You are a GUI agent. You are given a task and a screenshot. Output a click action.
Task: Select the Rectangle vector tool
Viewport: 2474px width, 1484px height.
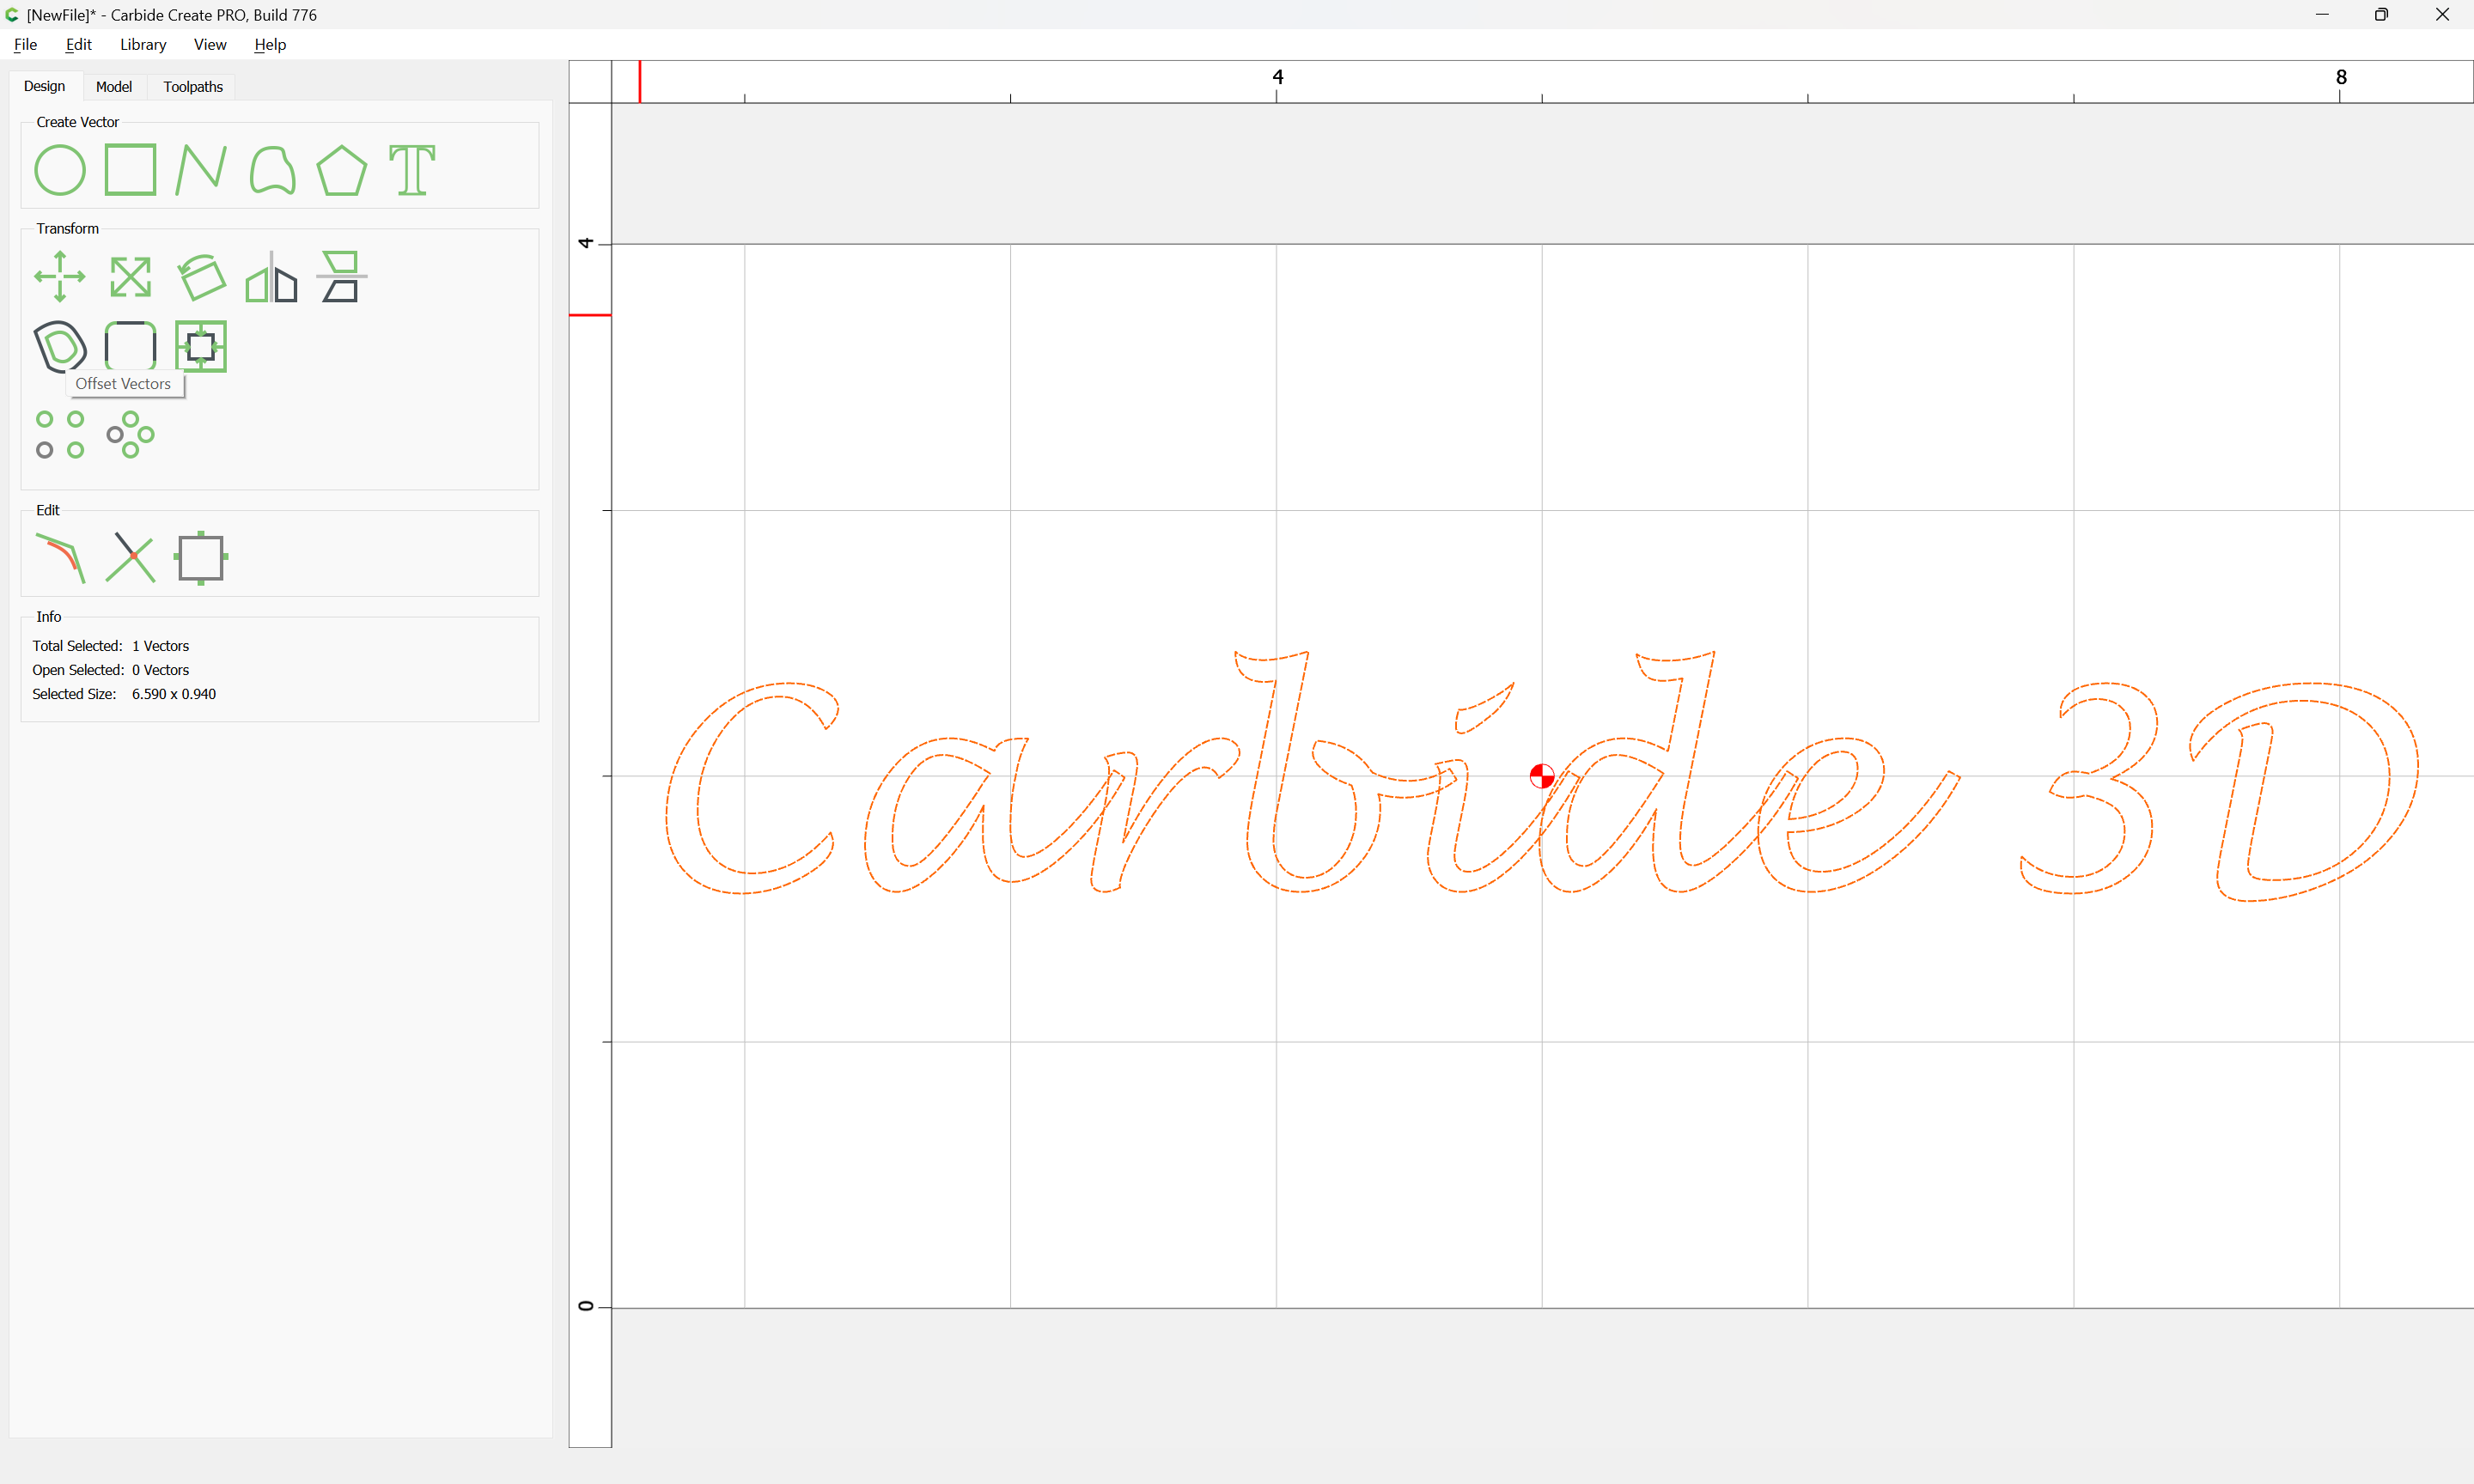coord(130,170)
